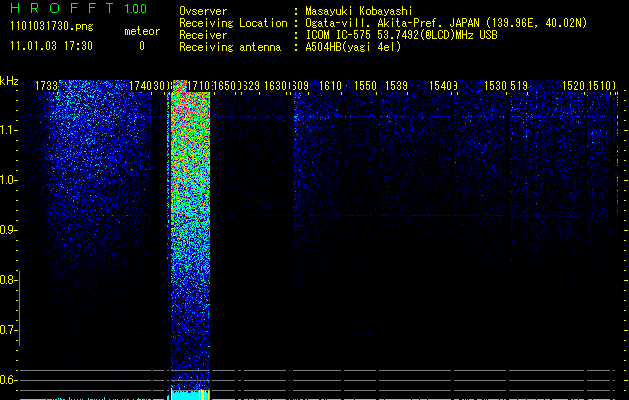
Task: Select the ICOM IC-575 53.7492 MHz receiver text
Action: pos(401,35)
